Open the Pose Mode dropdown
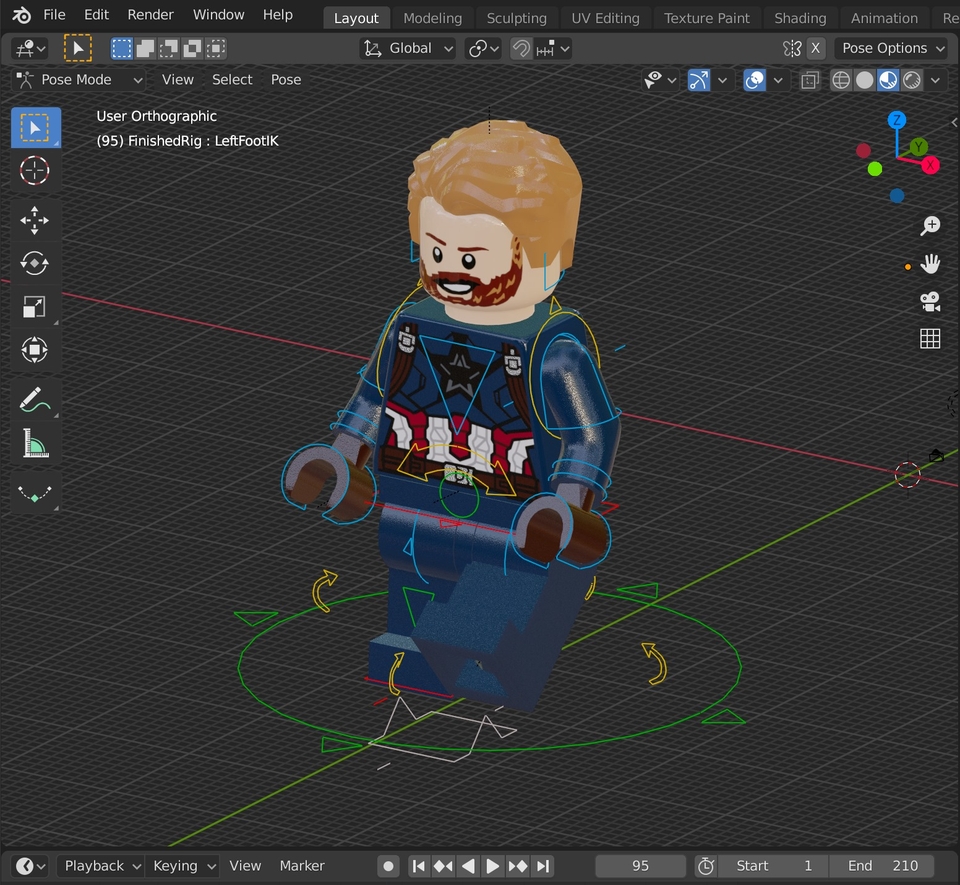 tap(79, 80)
